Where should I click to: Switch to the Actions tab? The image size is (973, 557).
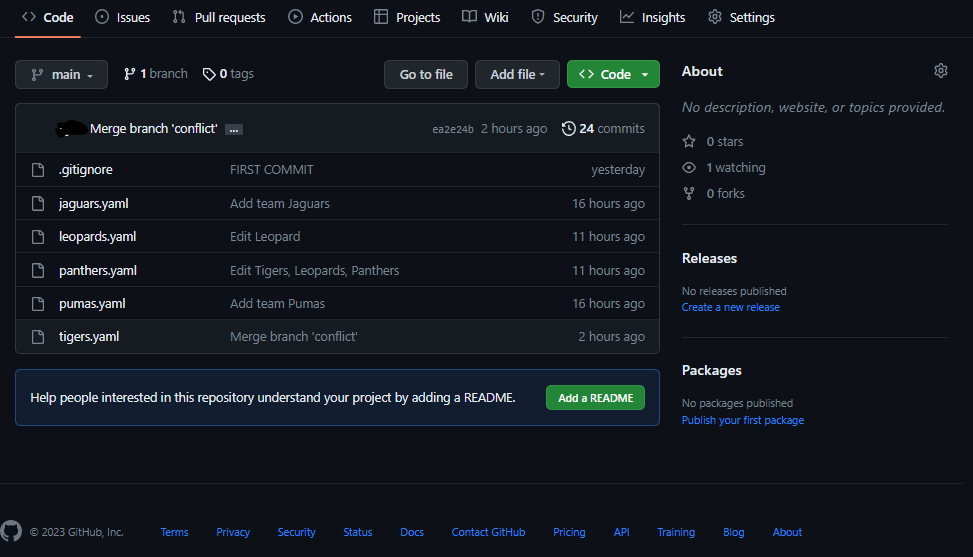click(x=320, y=17)
